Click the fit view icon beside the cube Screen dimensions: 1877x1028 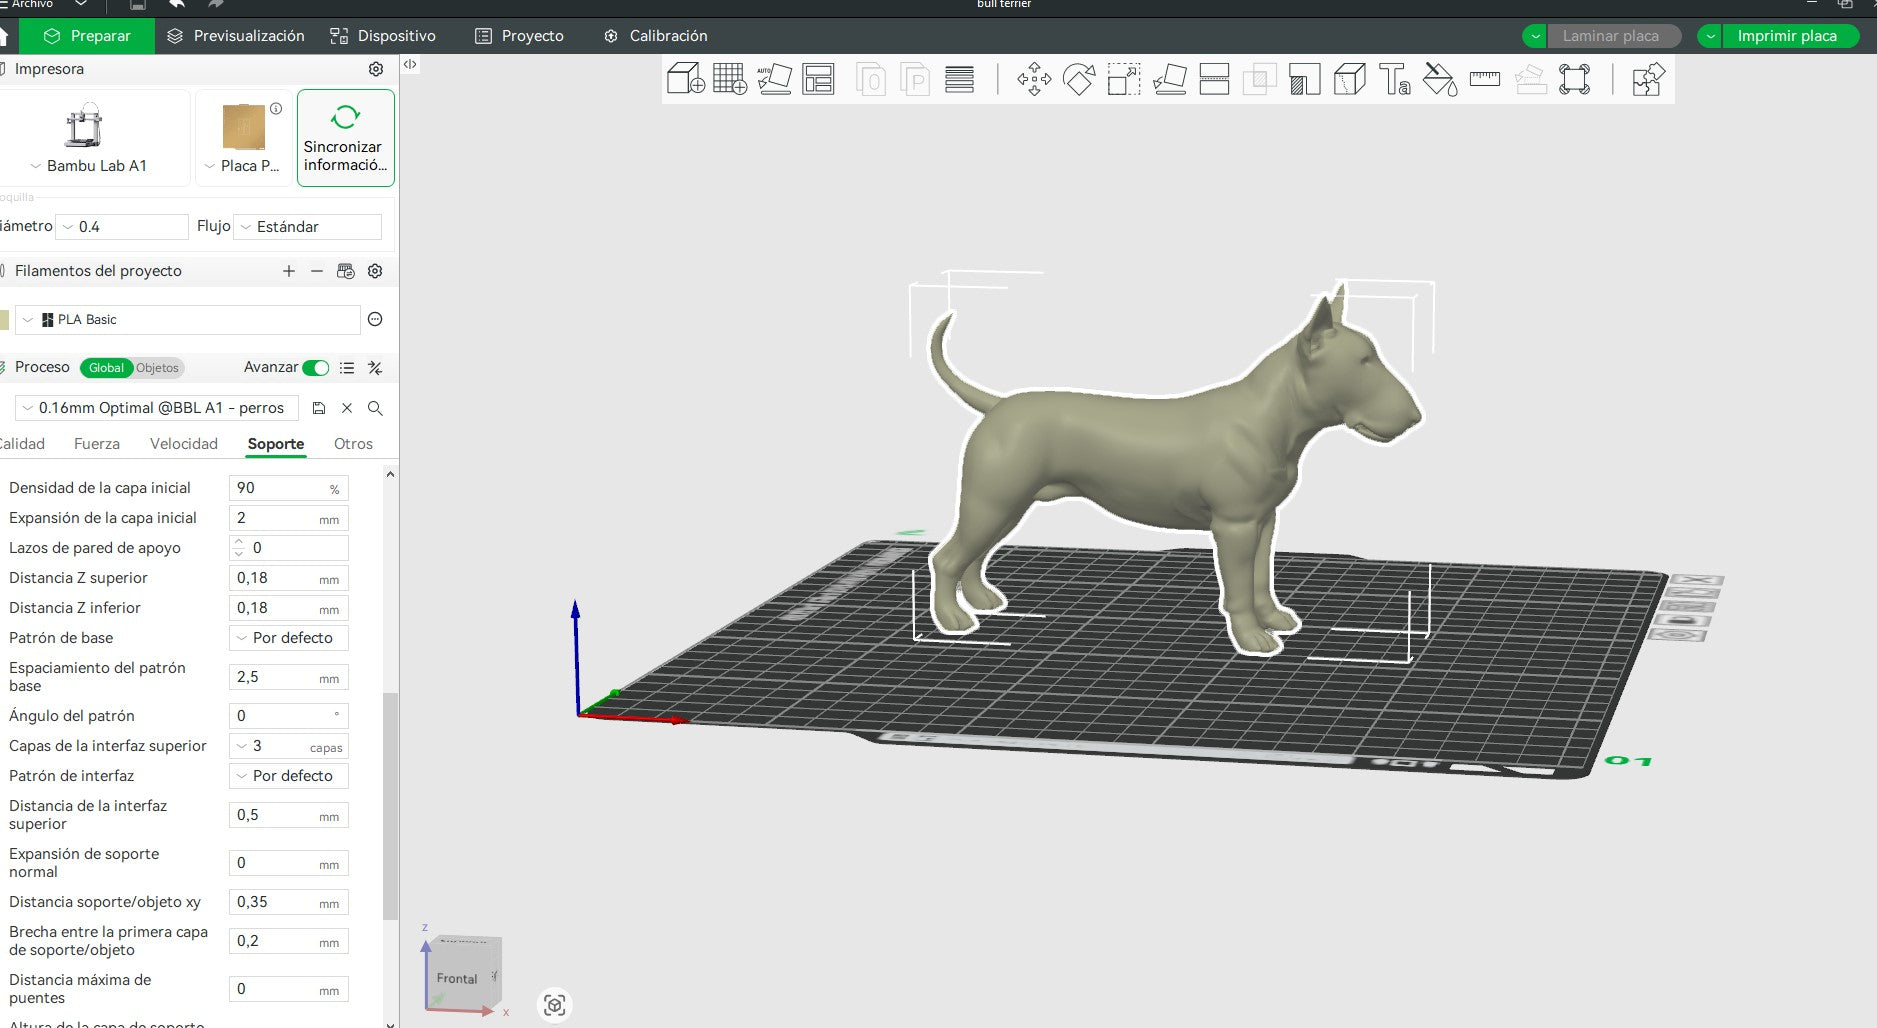[555, 1004]
